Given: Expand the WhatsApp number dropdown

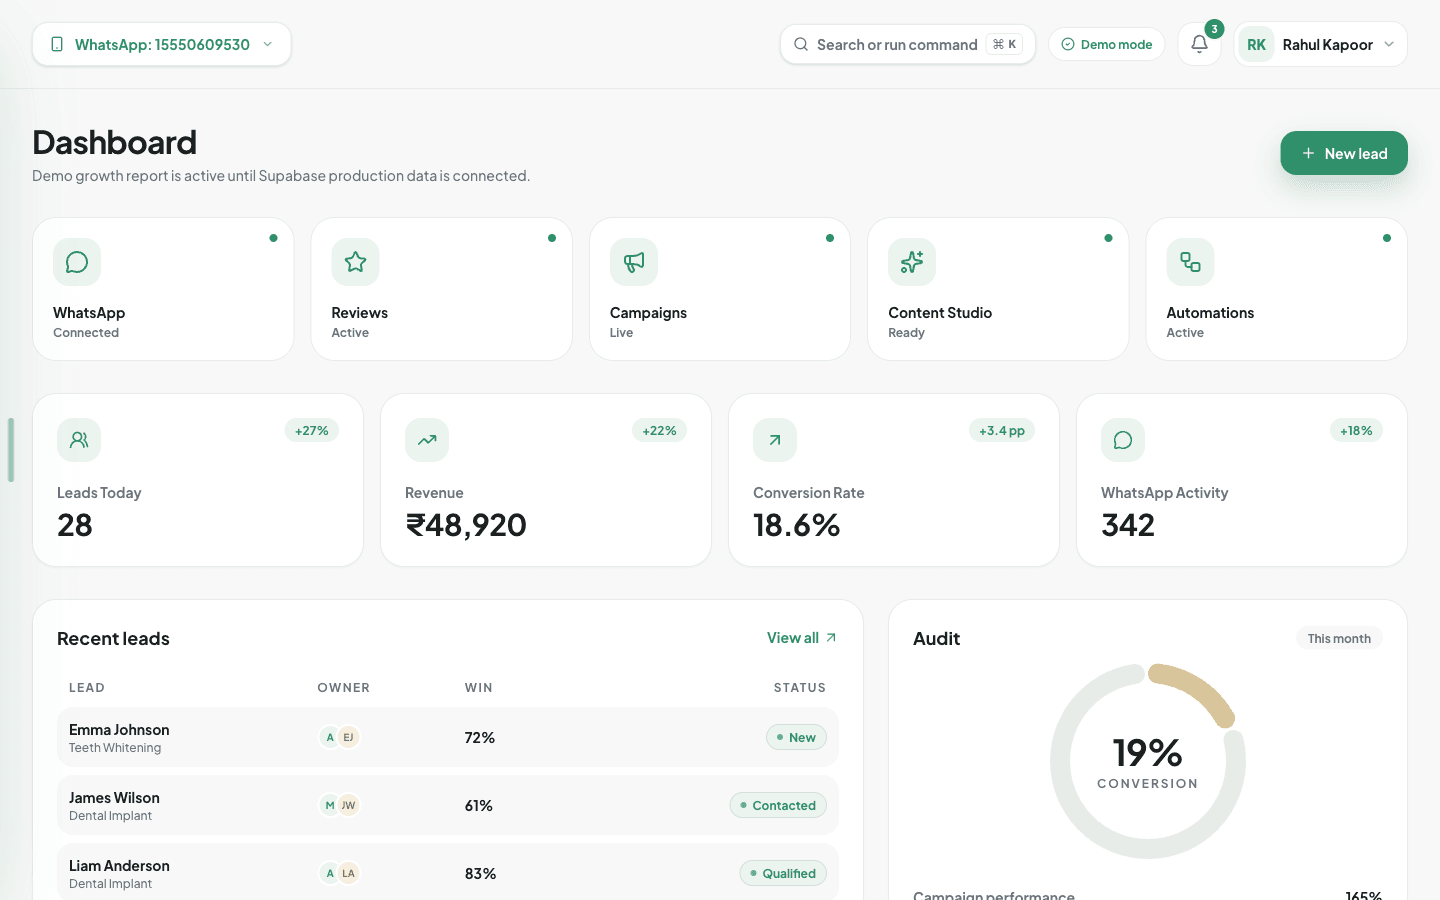Looking at the screenshot, I should click(x=162, y=44).
